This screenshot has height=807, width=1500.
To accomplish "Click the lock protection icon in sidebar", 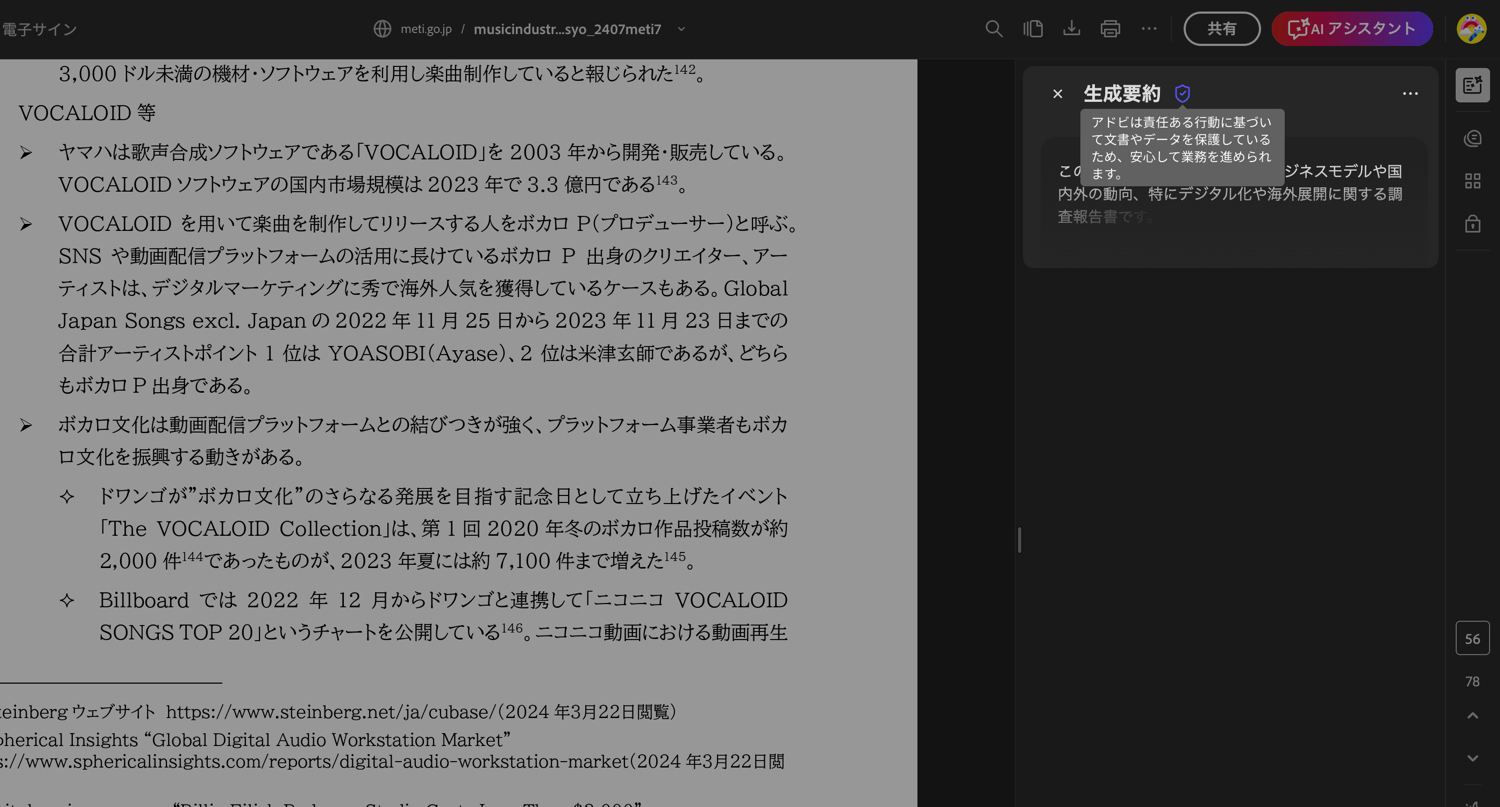I will click(x=1472, y=224).
